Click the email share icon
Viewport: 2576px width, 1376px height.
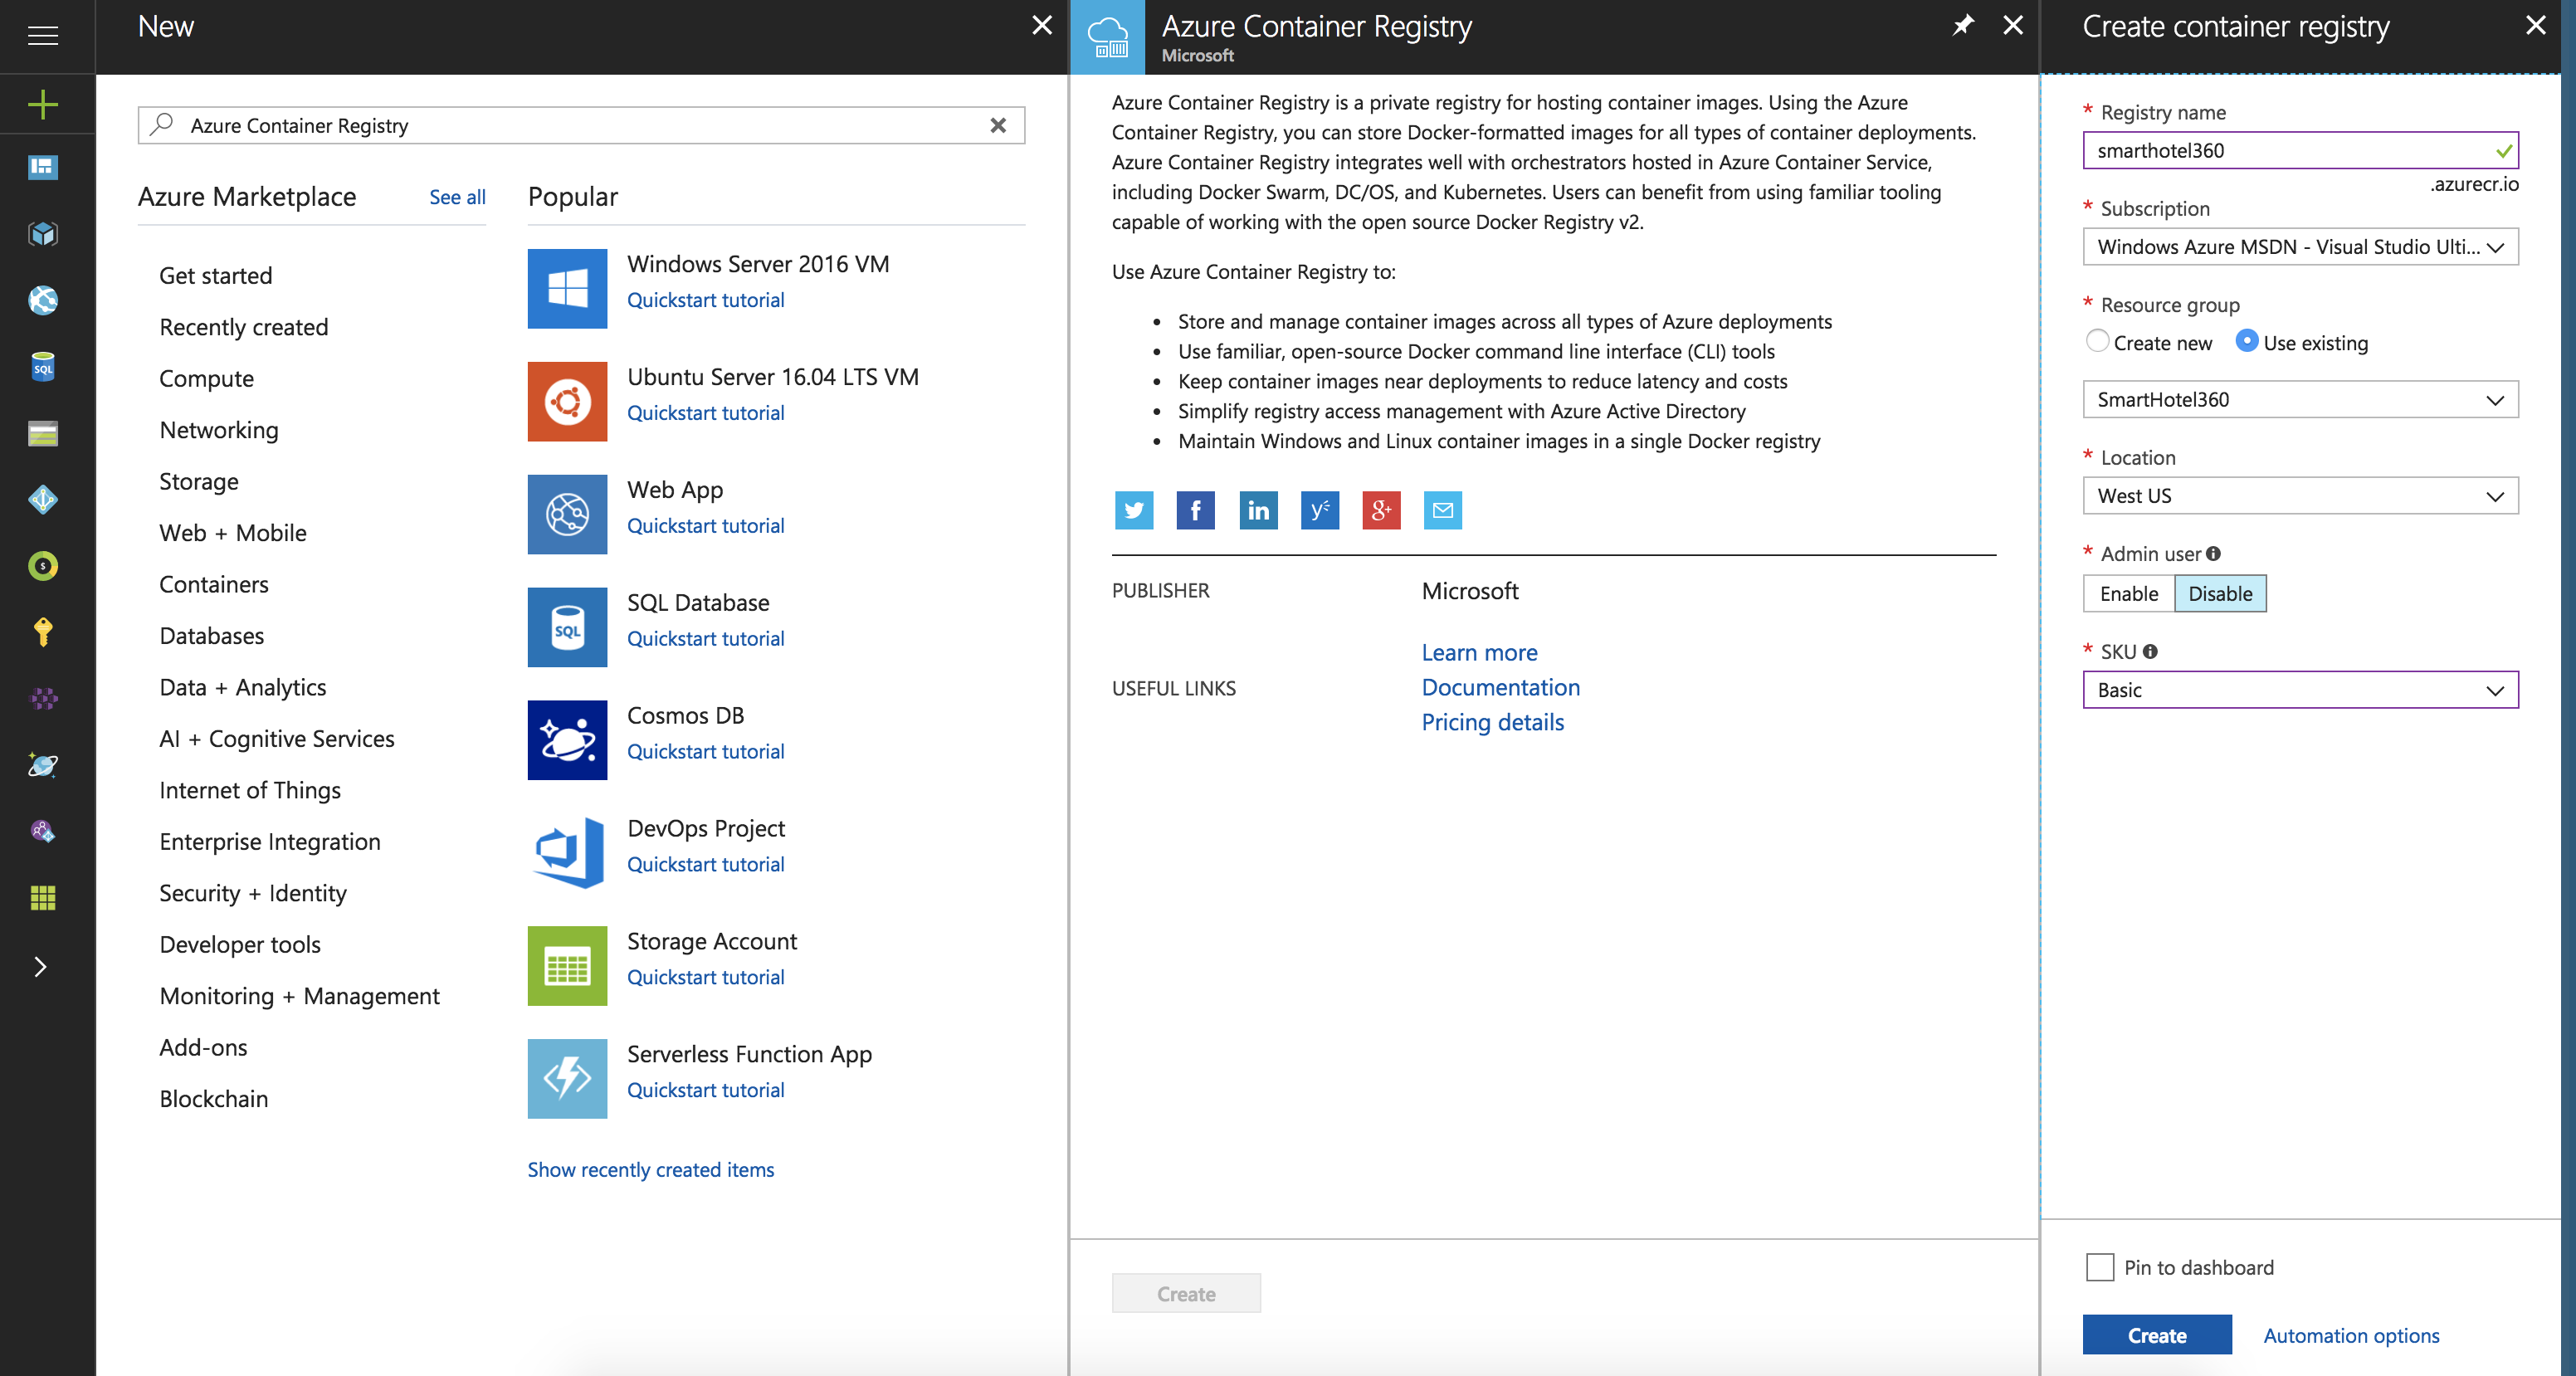tap(1442, 510)
